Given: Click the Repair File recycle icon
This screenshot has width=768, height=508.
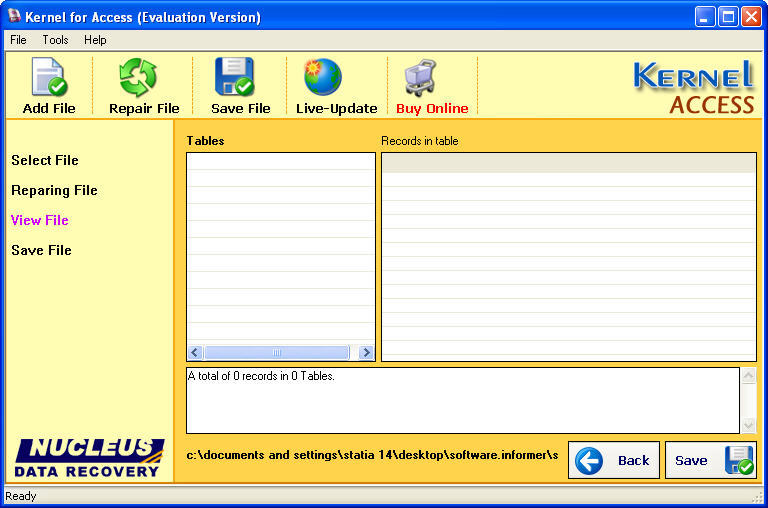Looking at the screenshot, I should (138, 77).
